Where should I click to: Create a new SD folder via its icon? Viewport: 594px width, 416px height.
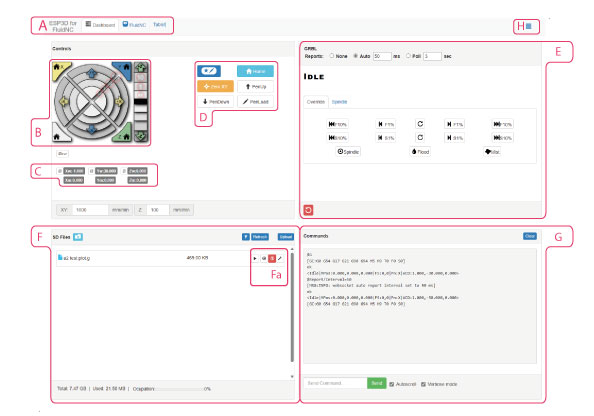click(x=78, y=237)
